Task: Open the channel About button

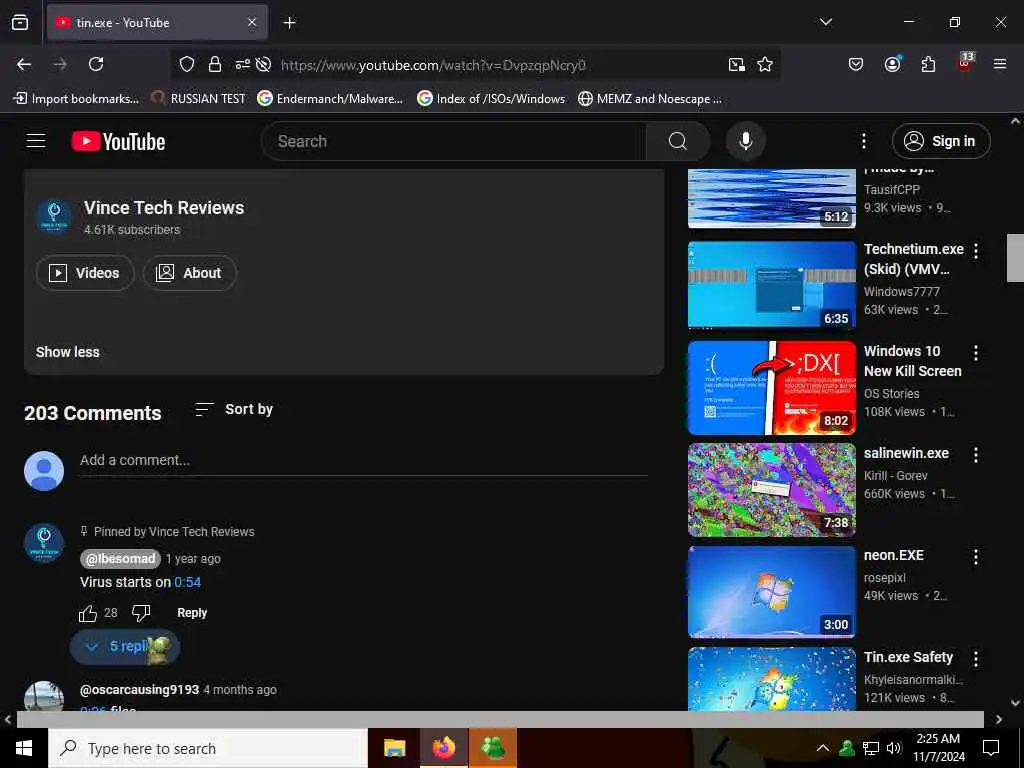Action: click(189, 273)
